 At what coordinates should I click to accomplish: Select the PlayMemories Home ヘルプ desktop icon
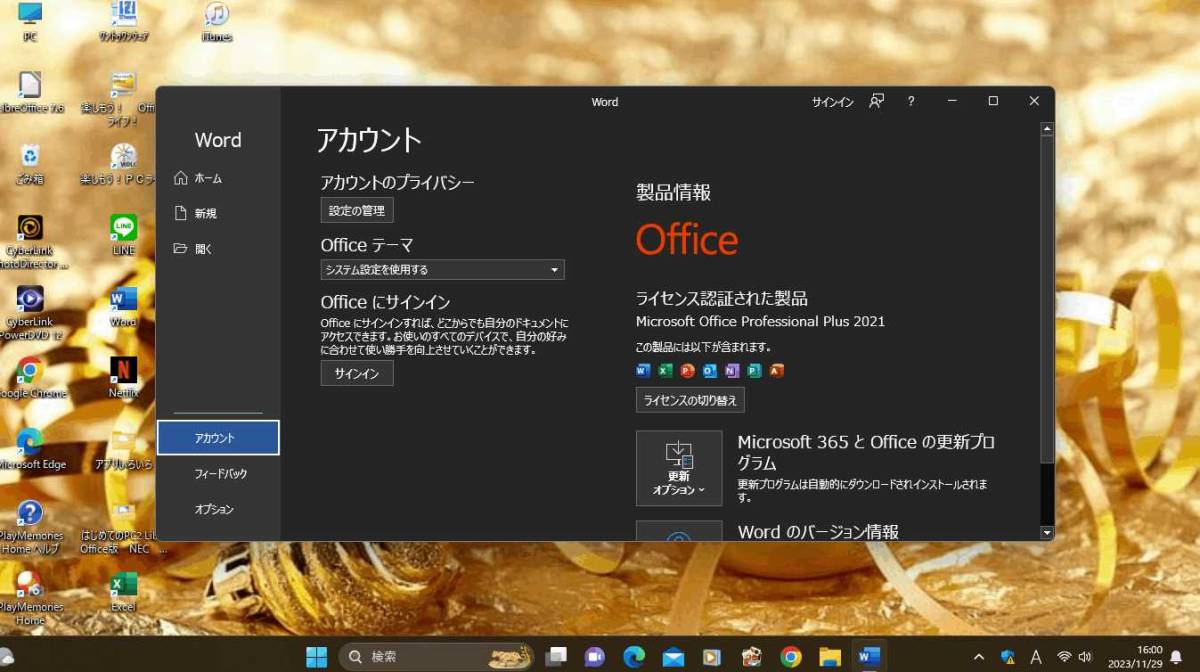click(30, 527)
